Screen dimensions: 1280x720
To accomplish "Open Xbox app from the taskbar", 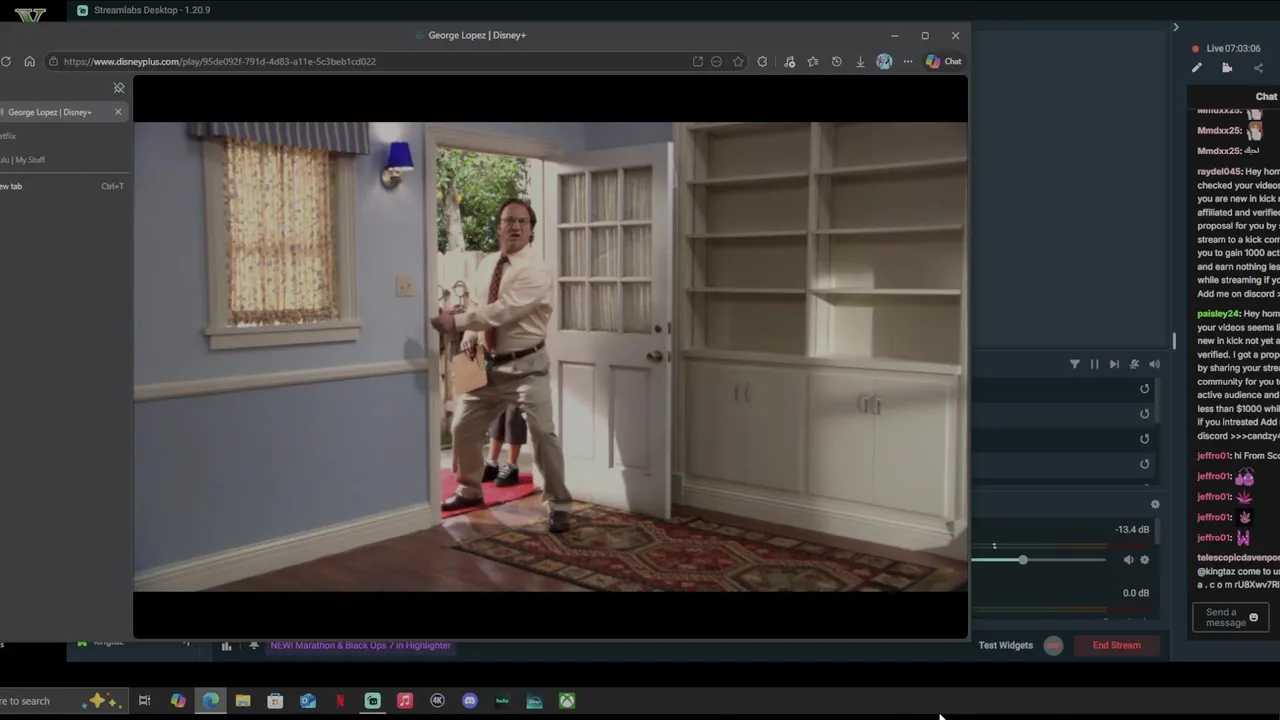I will [567, 701].
